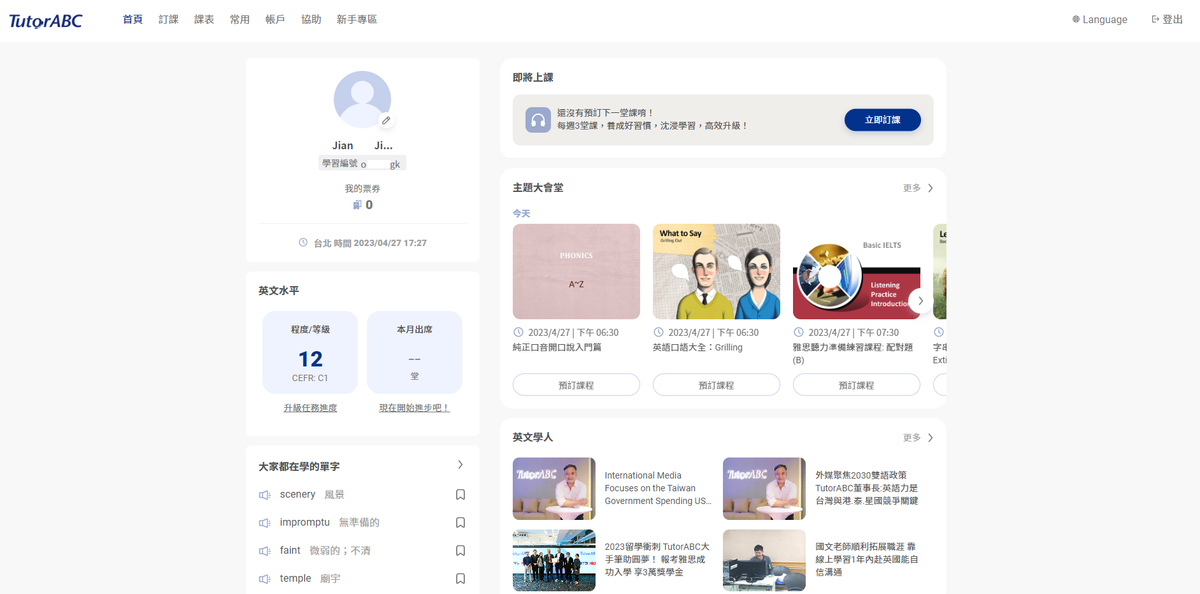Image resolution: width=1200 pixels, height=594 pixels.
Task: Click 外媒聚焦2030 article thumbnail
Action: [x=764, y=489]
